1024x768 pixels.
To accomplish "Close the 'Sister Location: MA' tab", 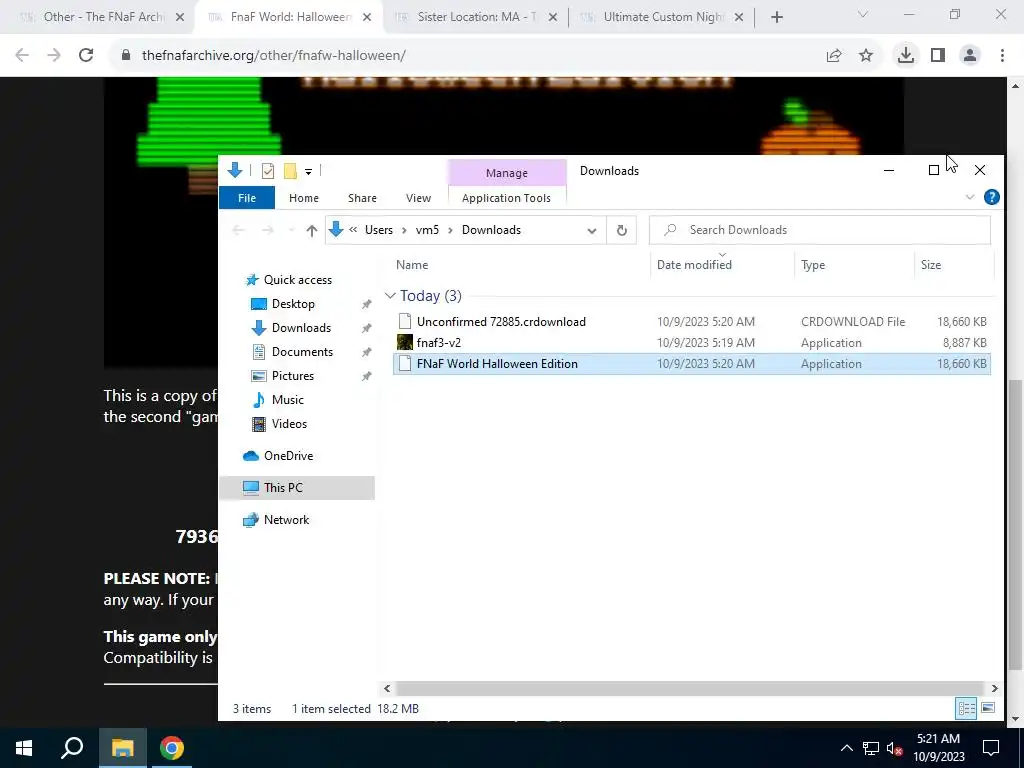I will click(552, 18).
